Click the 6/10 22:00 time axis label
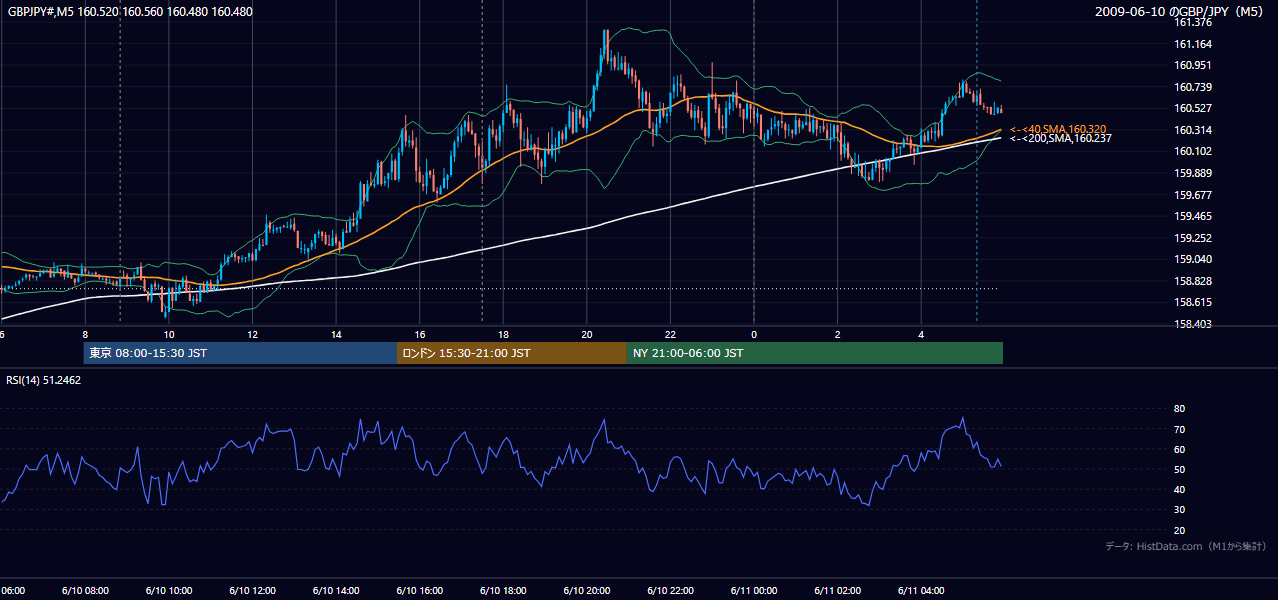The image size is (1278, 600). (670, 591)
